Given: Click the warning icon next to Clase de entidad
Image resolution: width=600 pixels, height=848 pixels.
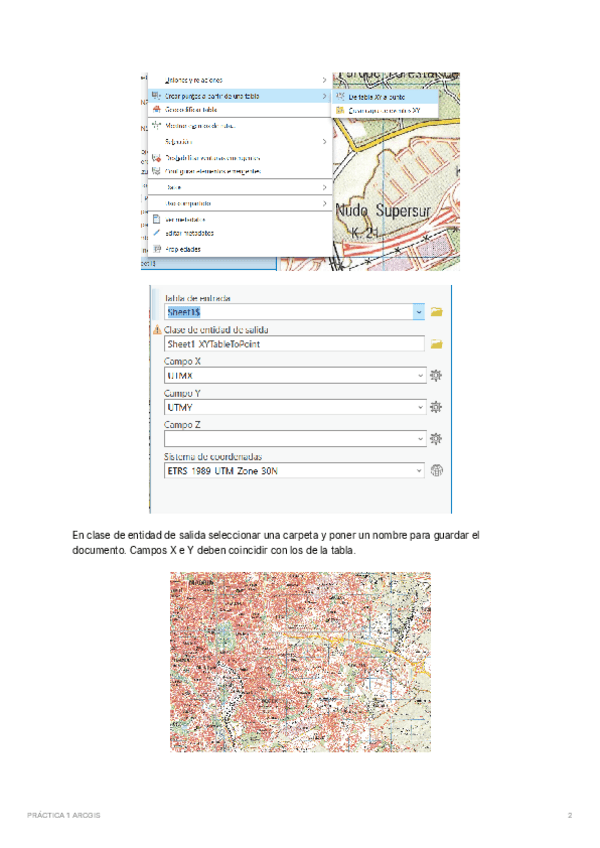Looking at the screenshot, I should pos(157,329).
